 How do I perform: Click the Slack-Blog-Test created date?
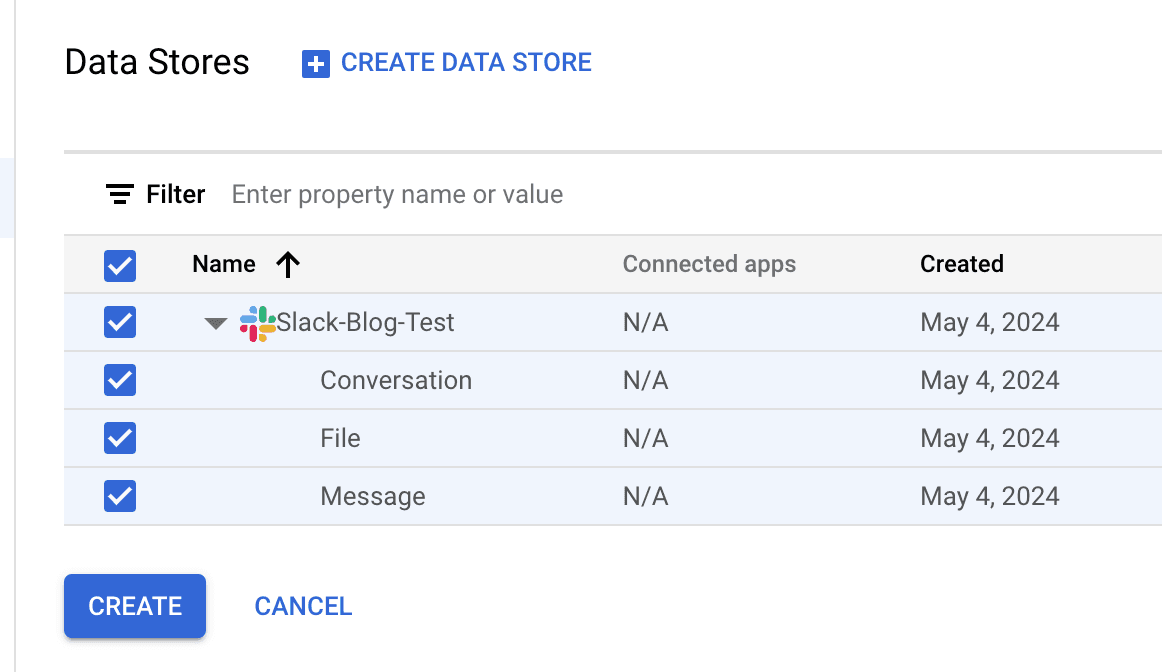tap(990, 322)
